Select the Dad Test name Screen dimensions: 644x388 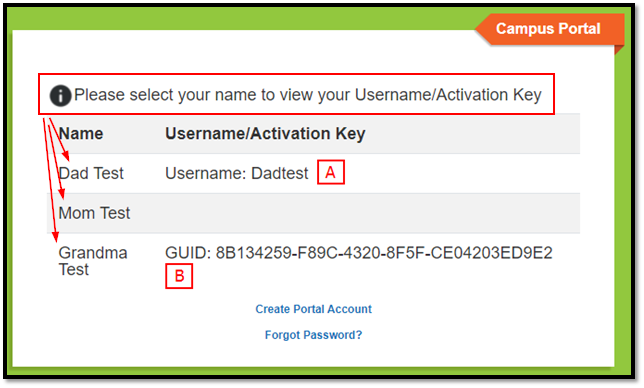pyautogui.click(x=91, y=173)
